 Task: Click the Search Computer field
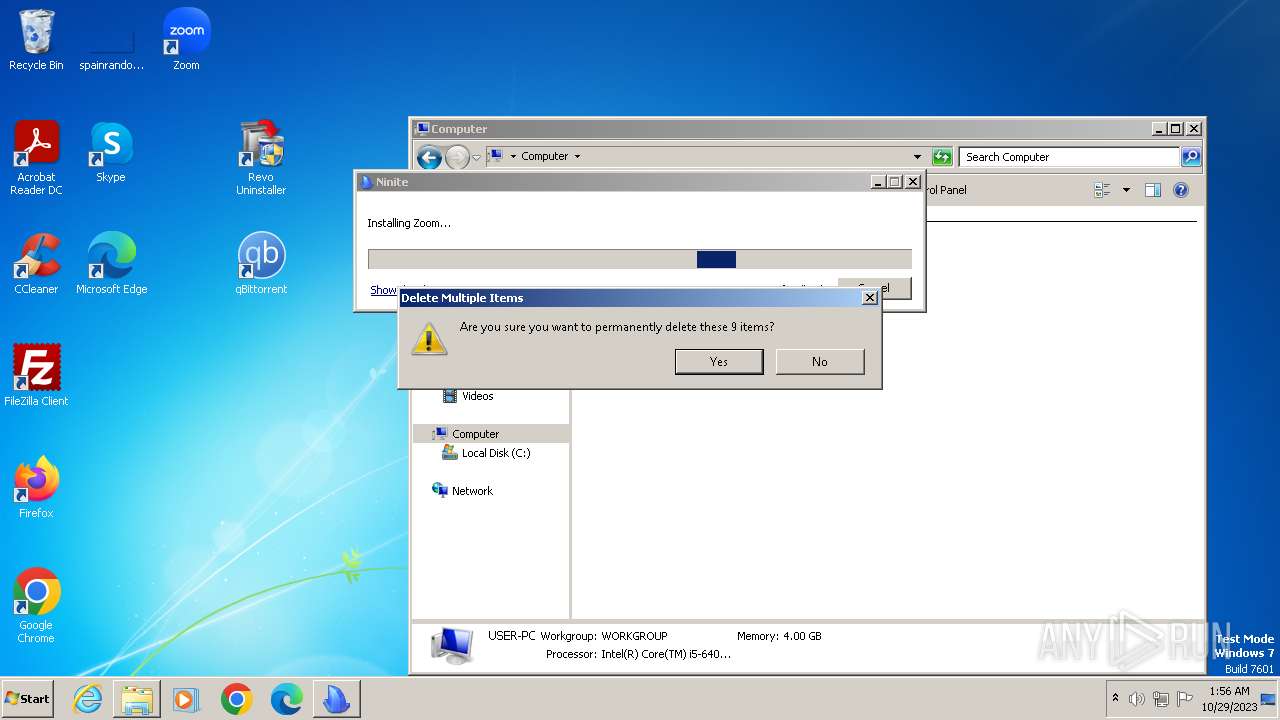coord(1069,157)
